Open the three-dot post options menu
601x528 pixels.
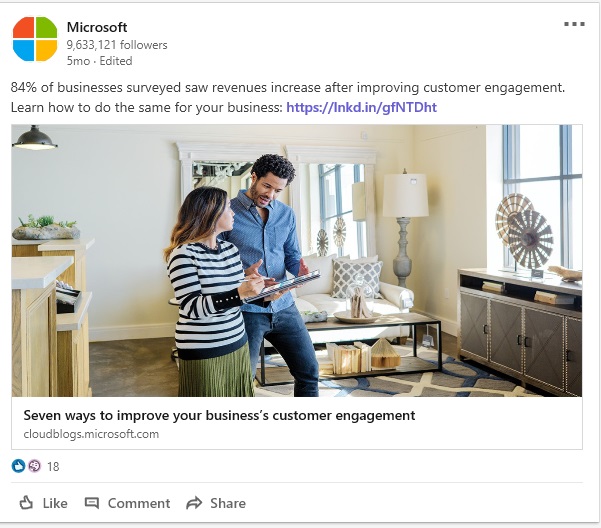[x=574, y=24]
